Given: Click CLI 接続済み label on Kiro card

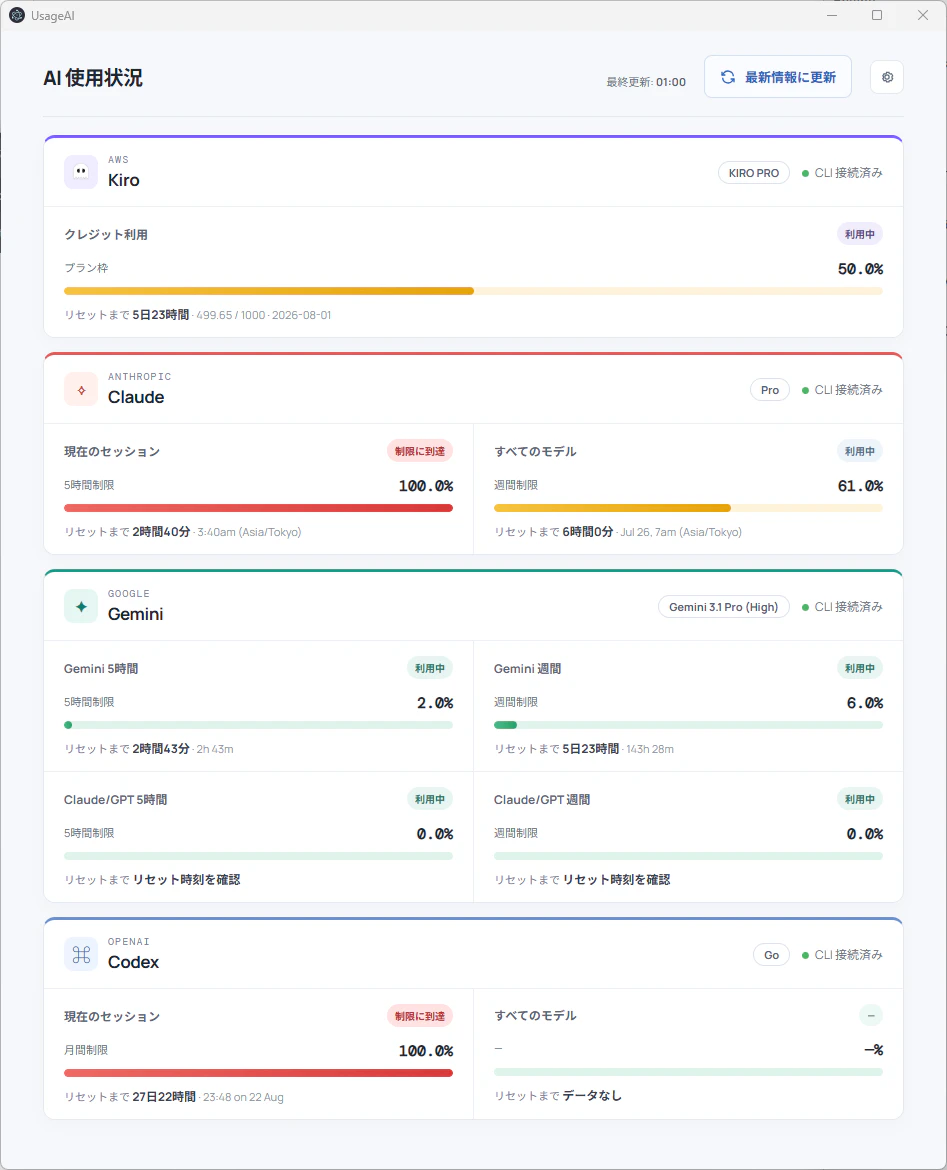Looking at the screenshot, I should pos(848,173).
